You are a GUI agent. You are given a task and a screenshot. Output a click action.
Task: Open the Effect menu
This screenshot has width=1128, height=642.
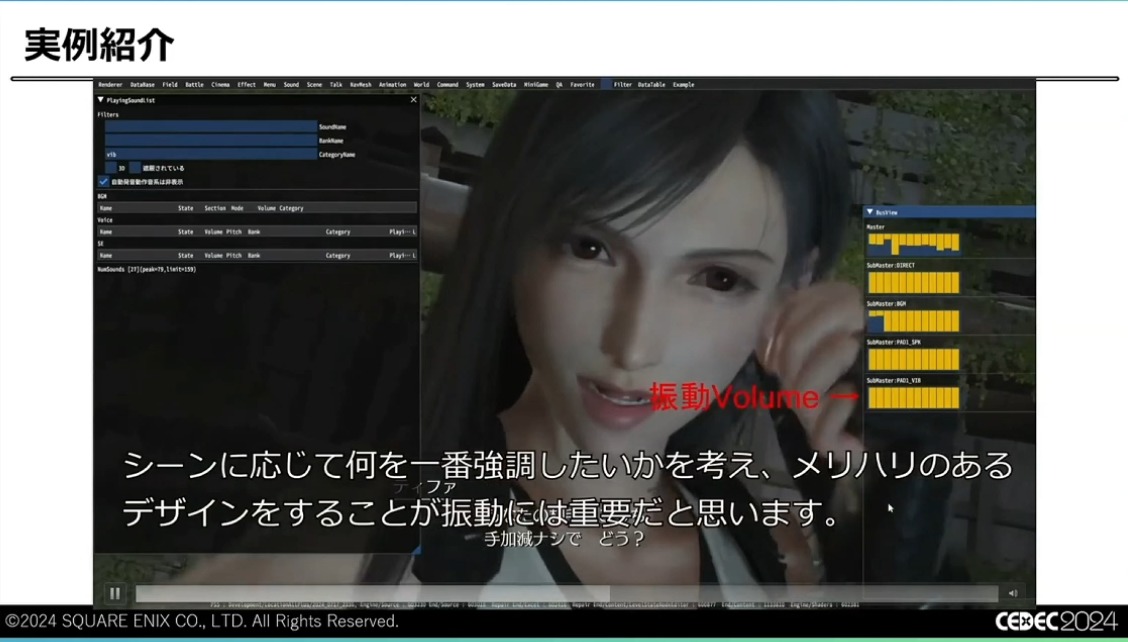(247, 85)
